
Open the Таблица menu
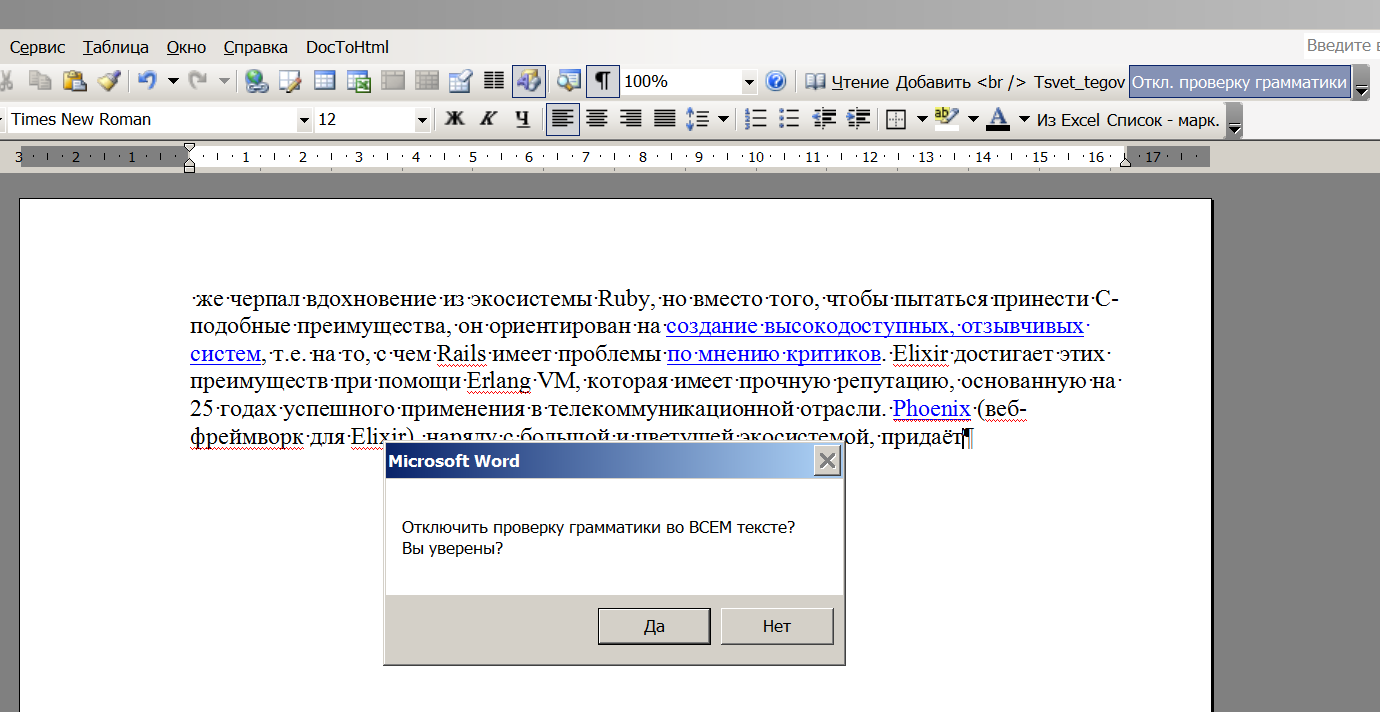tap(116, 47)
